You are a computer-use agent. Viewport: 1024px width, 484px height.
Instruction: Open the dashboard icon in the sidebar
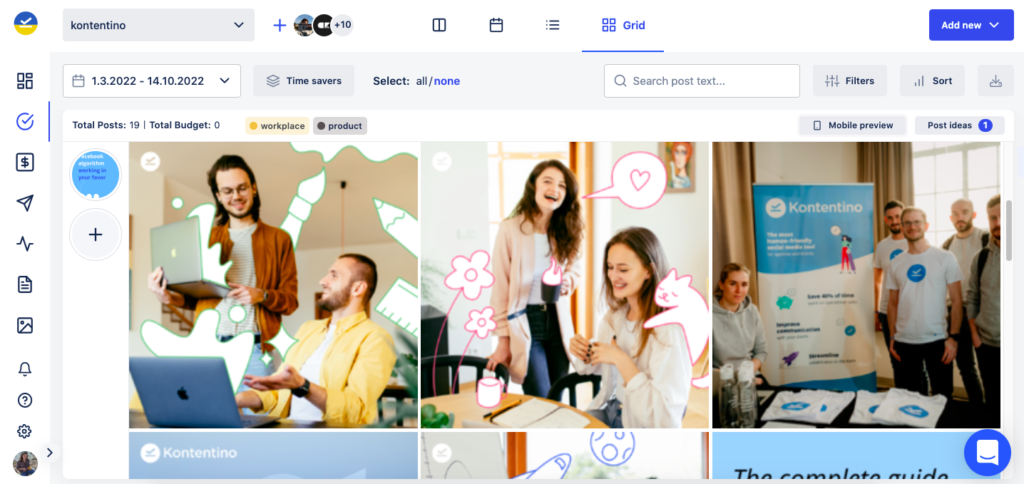pos(25,81)
